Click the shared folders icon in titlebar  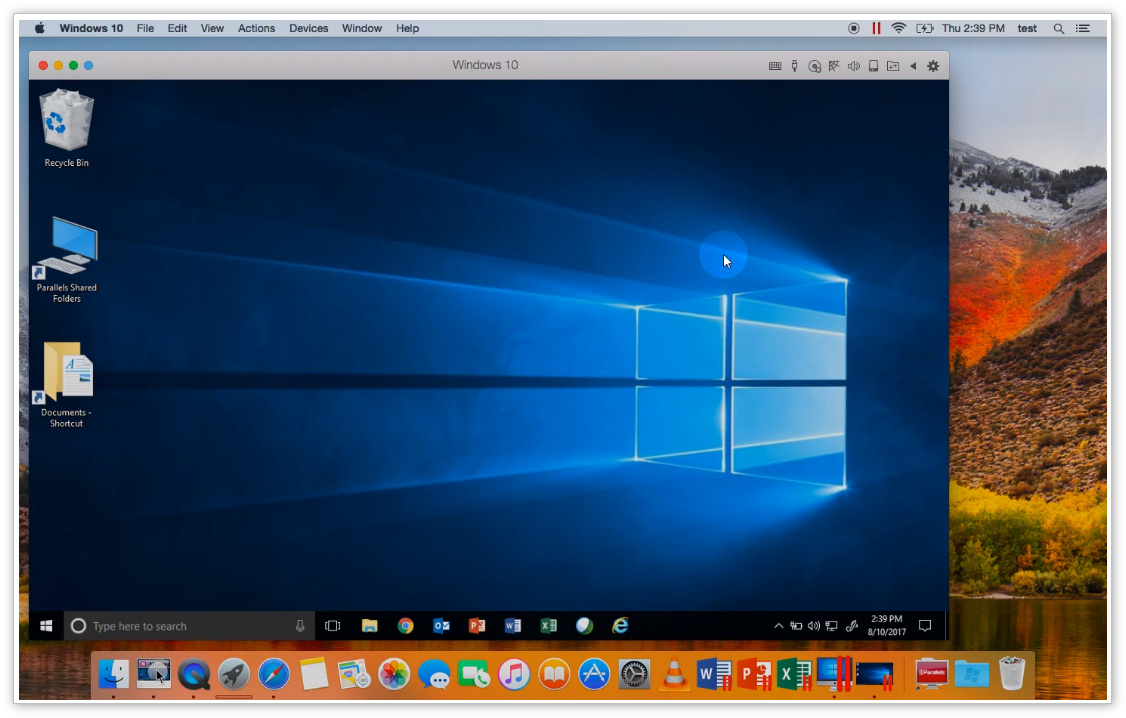click(892, 66)
